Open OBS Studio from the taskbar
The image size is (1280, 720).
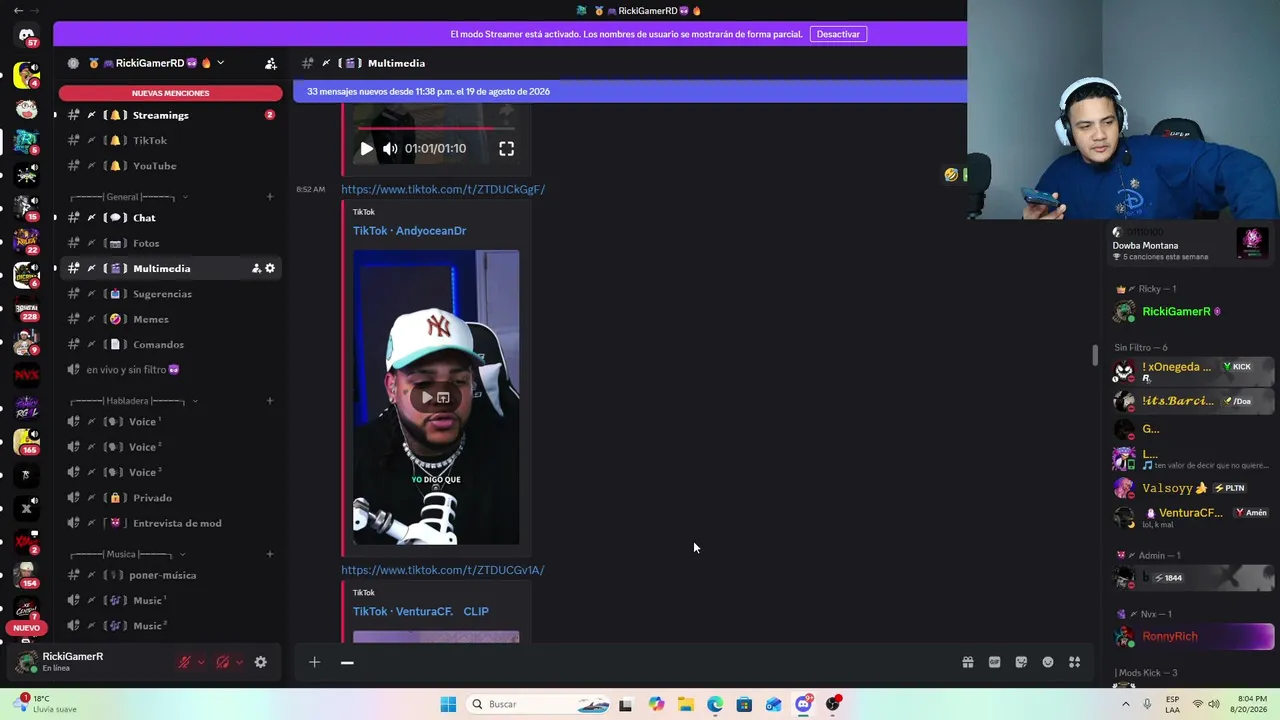tap(832, 704)
